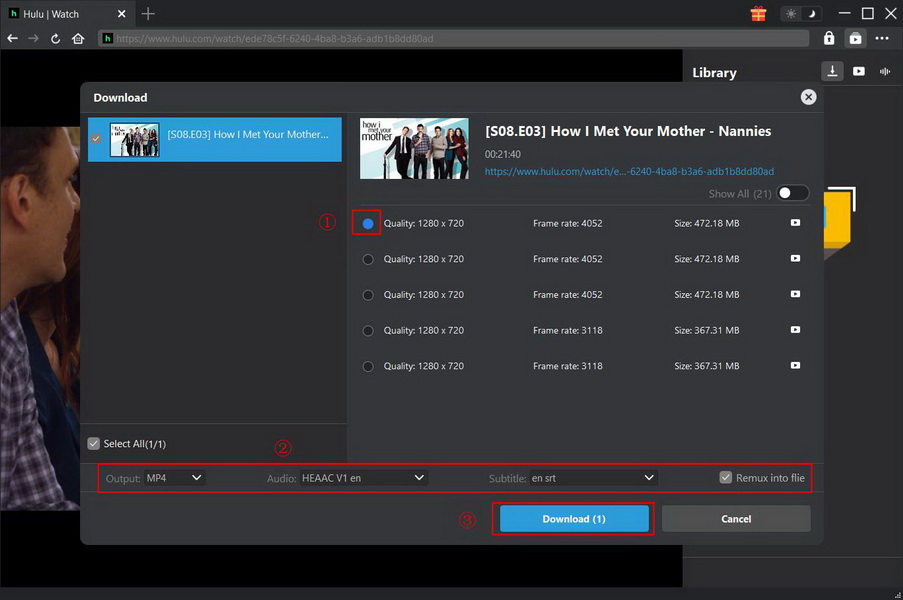Image resolution: width=903 pixels, height=600 pixels.
Task: Open the three-dot more options menu
Action: pyautogui.click(x=882, y=38)
